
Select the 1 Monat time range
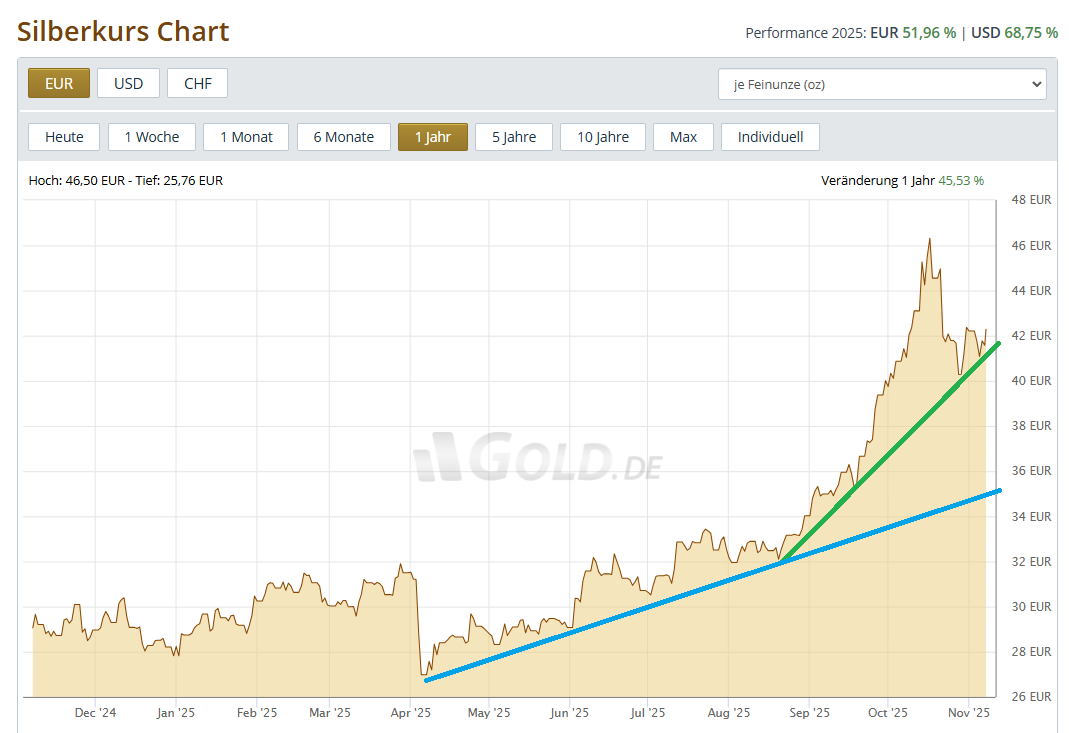click(246, 137)
